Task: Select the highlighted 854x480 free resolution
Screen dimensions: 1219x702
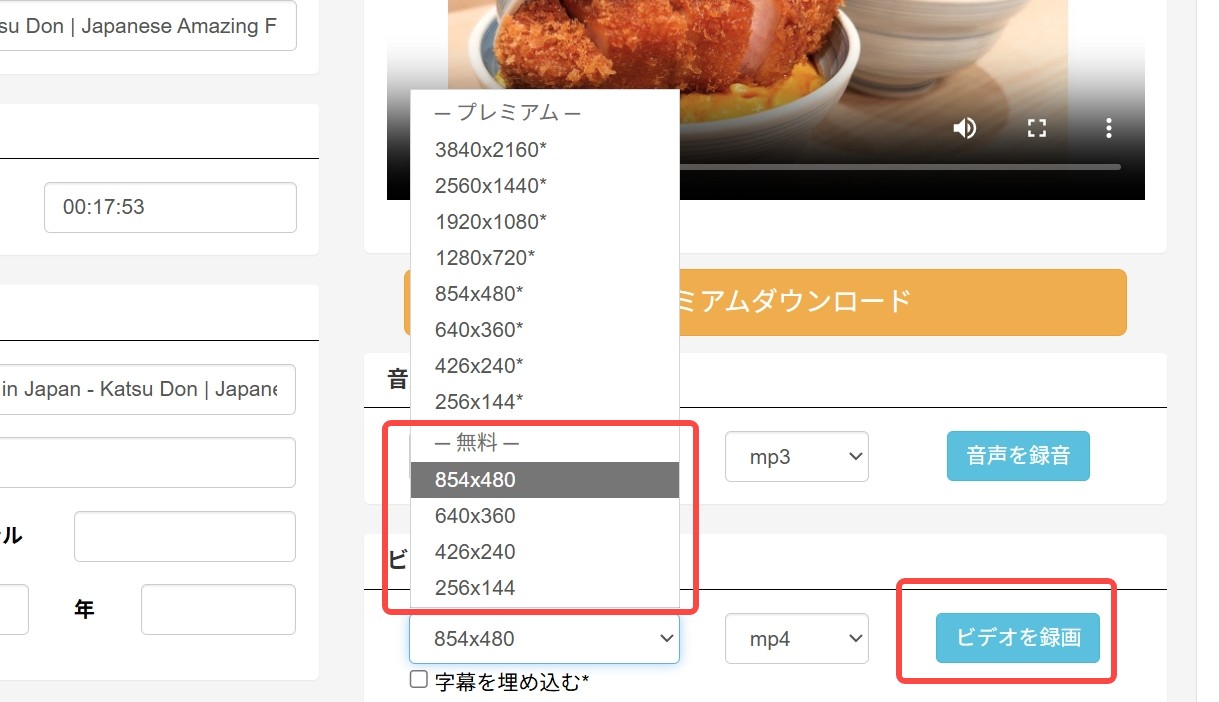Action: pyautogui.click(x=475, y=479)
